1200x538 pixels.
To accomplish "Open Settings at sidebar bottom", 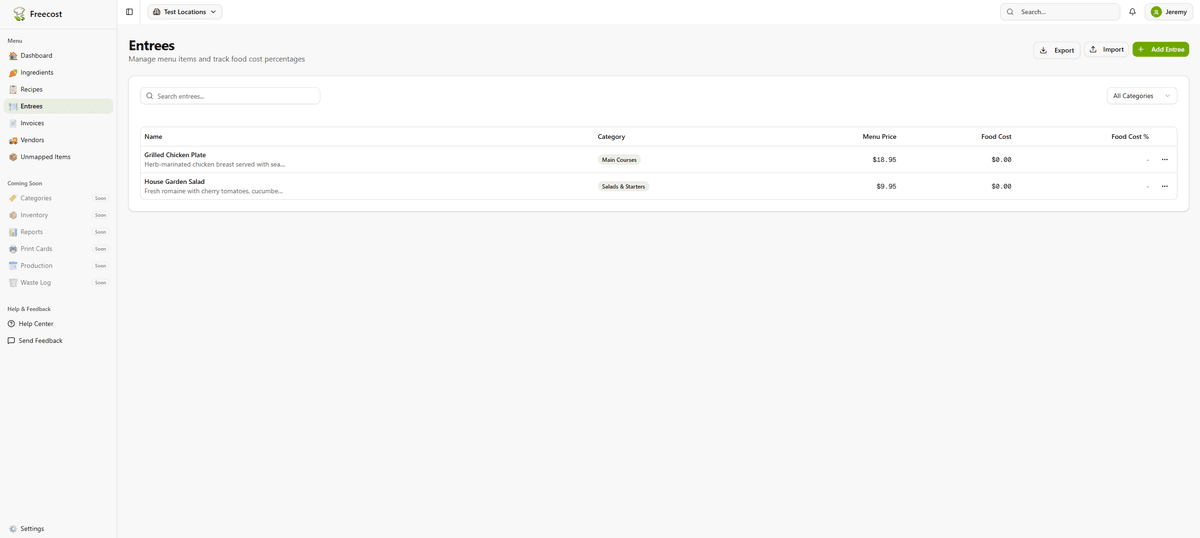I will pos(32,528).
